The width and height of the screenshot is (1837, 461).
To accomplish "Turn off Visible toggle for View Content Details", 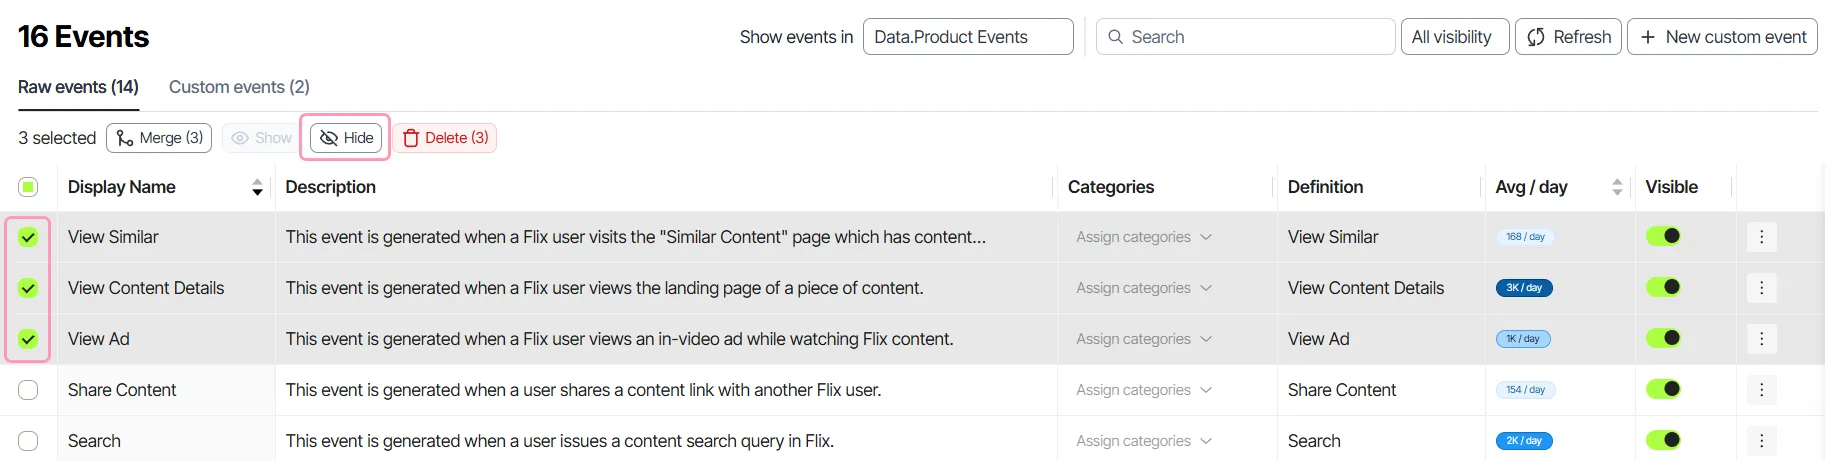I will click(1664, 287).
